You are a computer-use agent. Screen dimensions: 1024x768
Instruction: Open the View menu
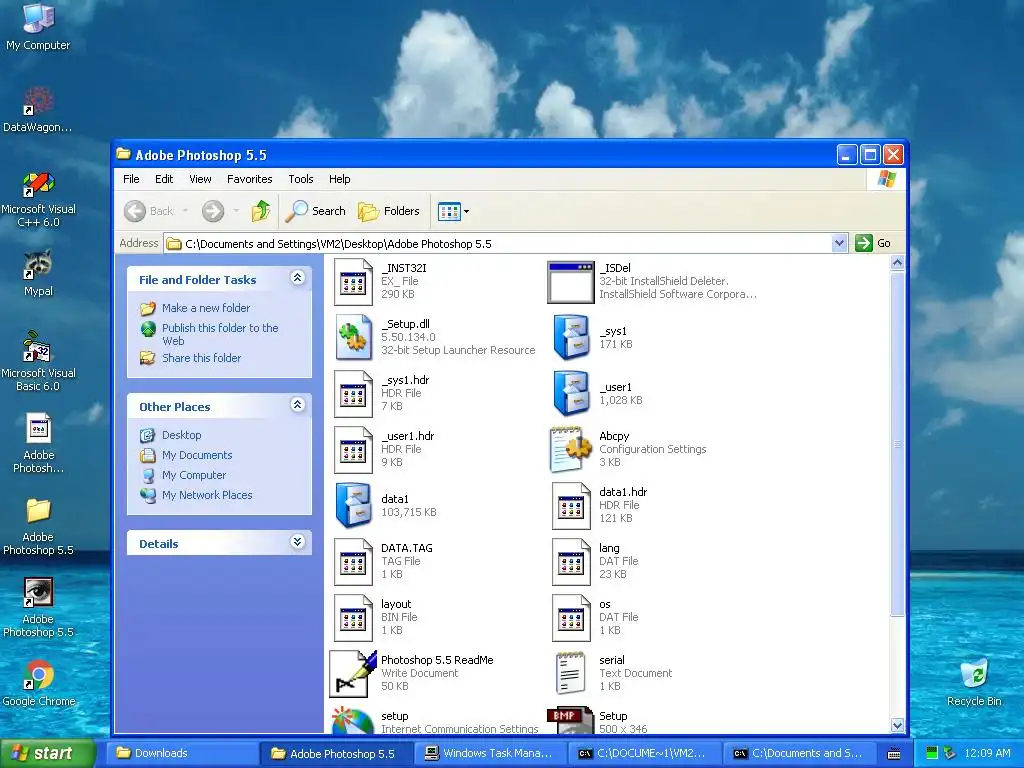point(200,179)
